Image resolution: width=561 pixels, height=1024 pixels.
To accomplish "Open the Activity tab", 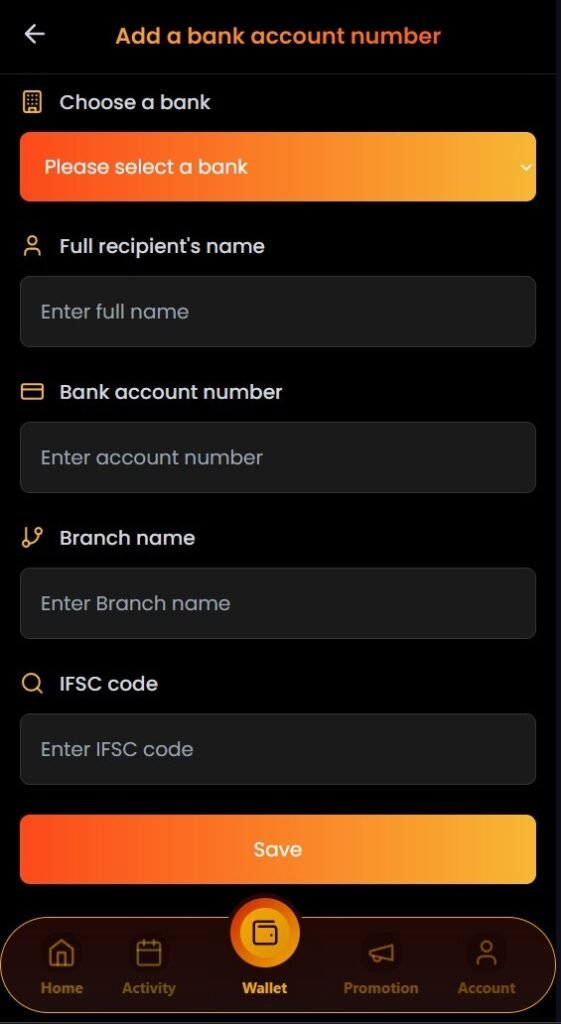I will tap(148, 967).
